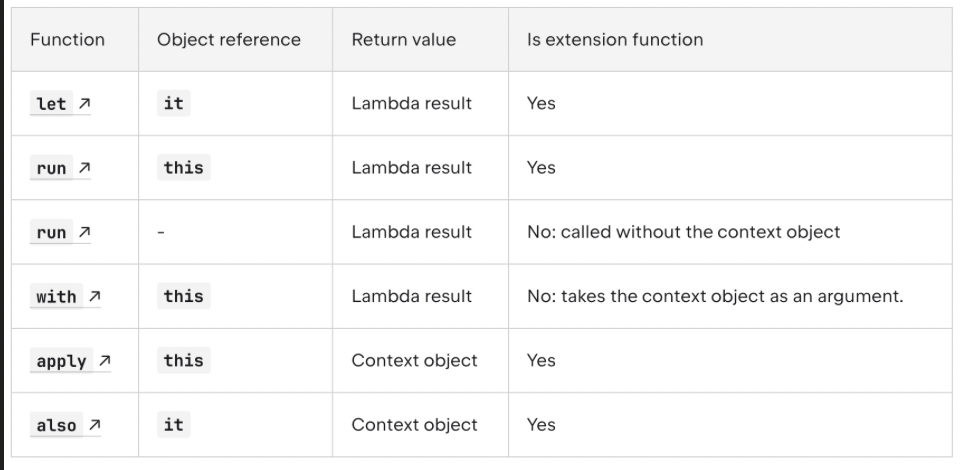This screenshot has height=470, width=964.
Task: Click Context object in the also row
Action: click(x=414, y=425)
